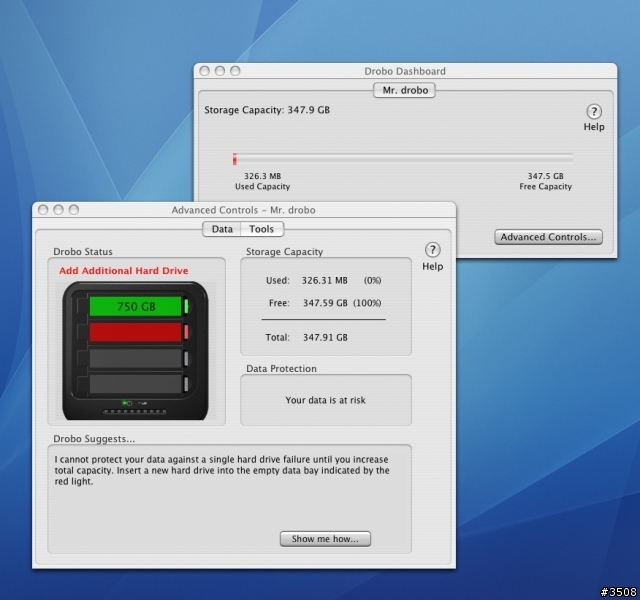This screenshot has width=640, height=600.
Task: Click the red indicator light beside red bay
Action: pos(187,332)
